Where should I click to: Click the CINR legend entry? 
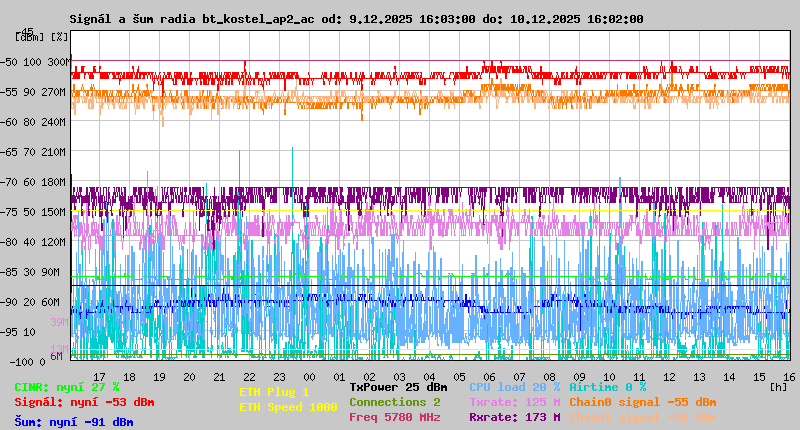pos(67,387)
